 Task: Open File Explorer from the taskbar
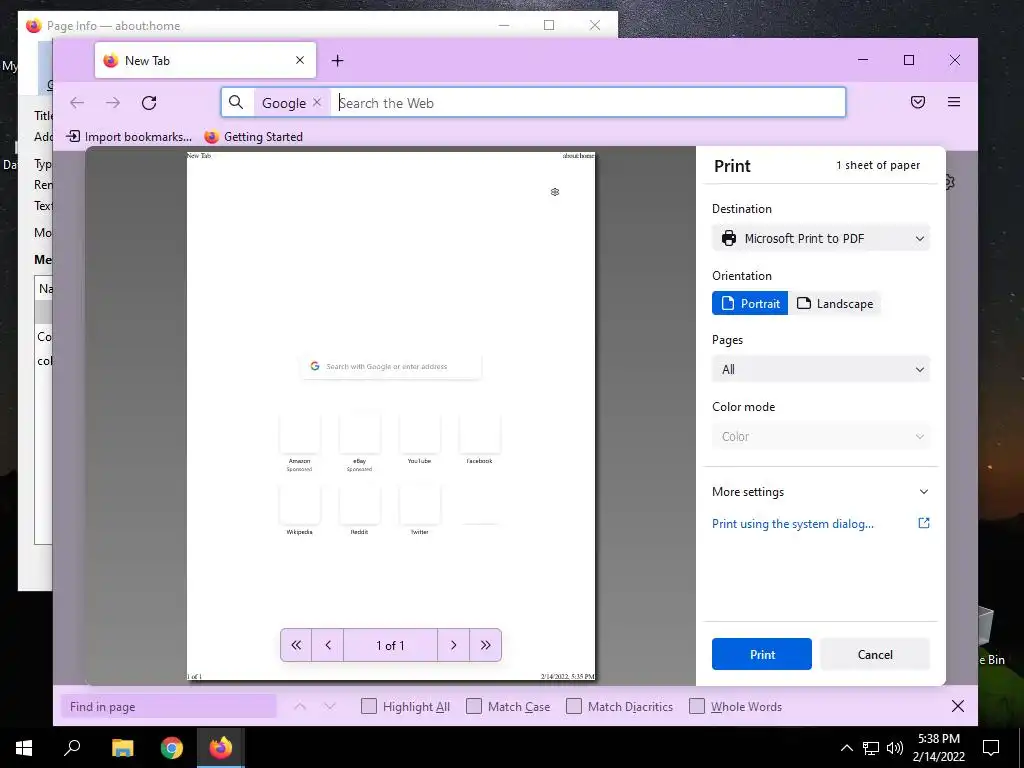coord(122,748)
